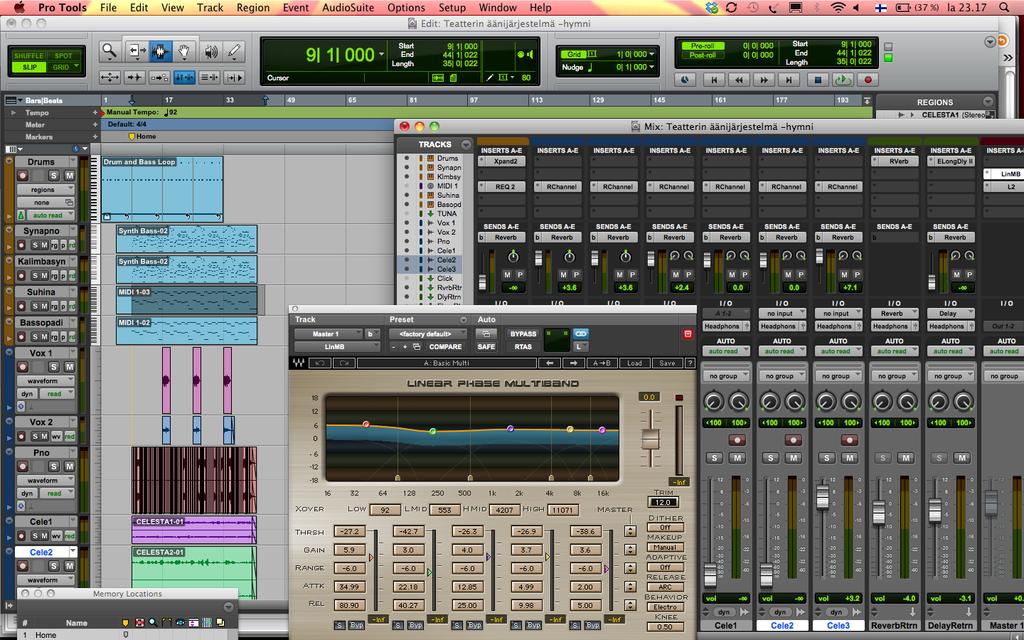1024x640 pixels.
Task: Click the loop Play transport button
Action: click(842, 80)
